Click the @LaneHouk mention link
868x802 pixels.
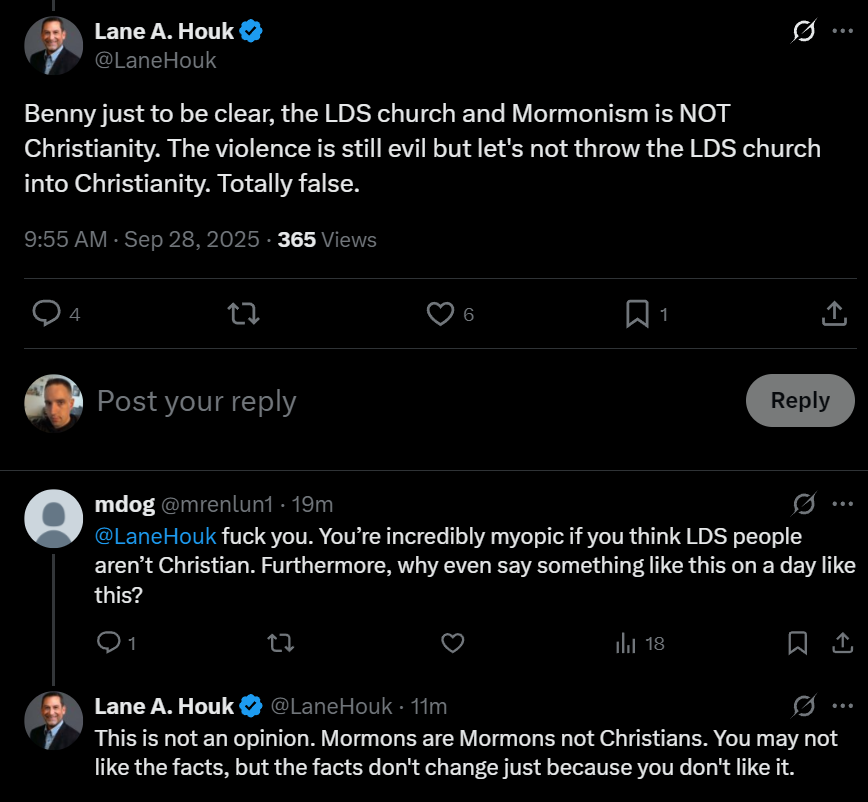pyautogui.click(x=155, y=536)
